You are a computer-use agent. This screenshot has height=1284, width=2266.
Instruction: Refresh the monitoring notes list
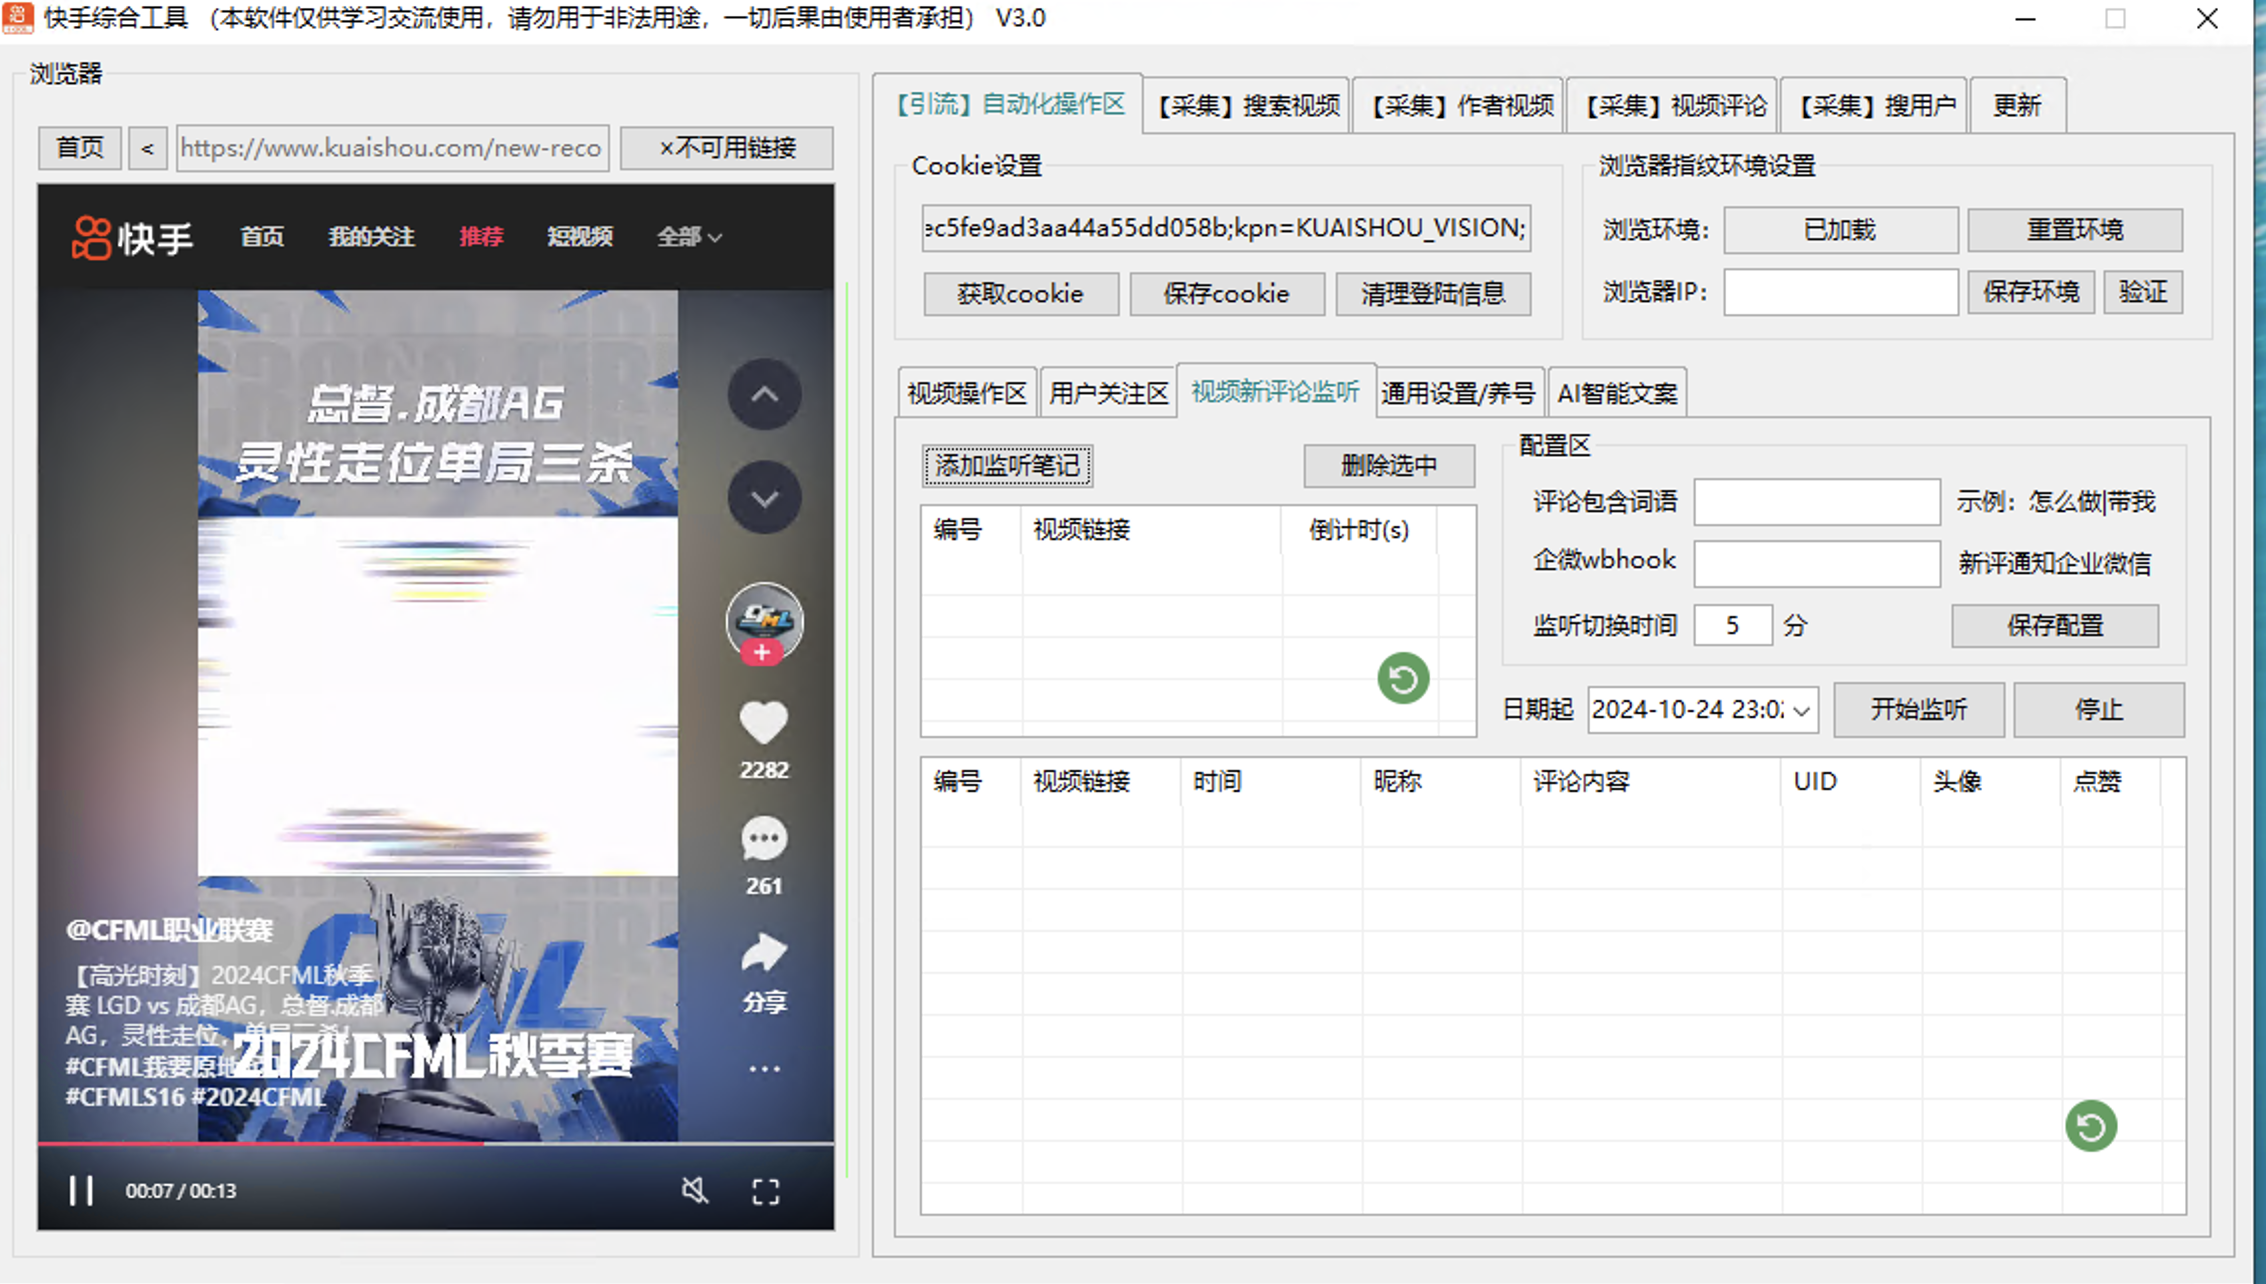click(1402, 679)
